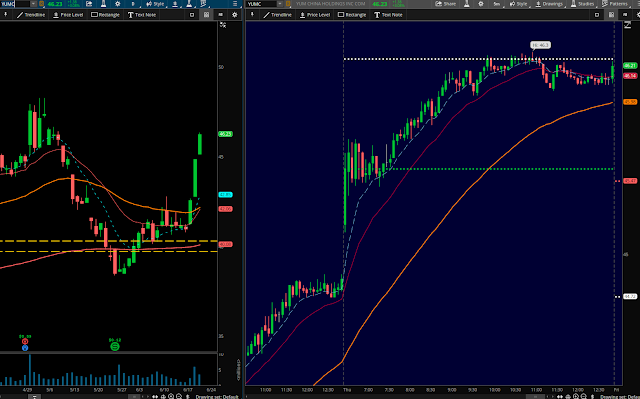Open the Drawing set: Default selector in left chart
The image size is (640, 399).
pos(217,397)
